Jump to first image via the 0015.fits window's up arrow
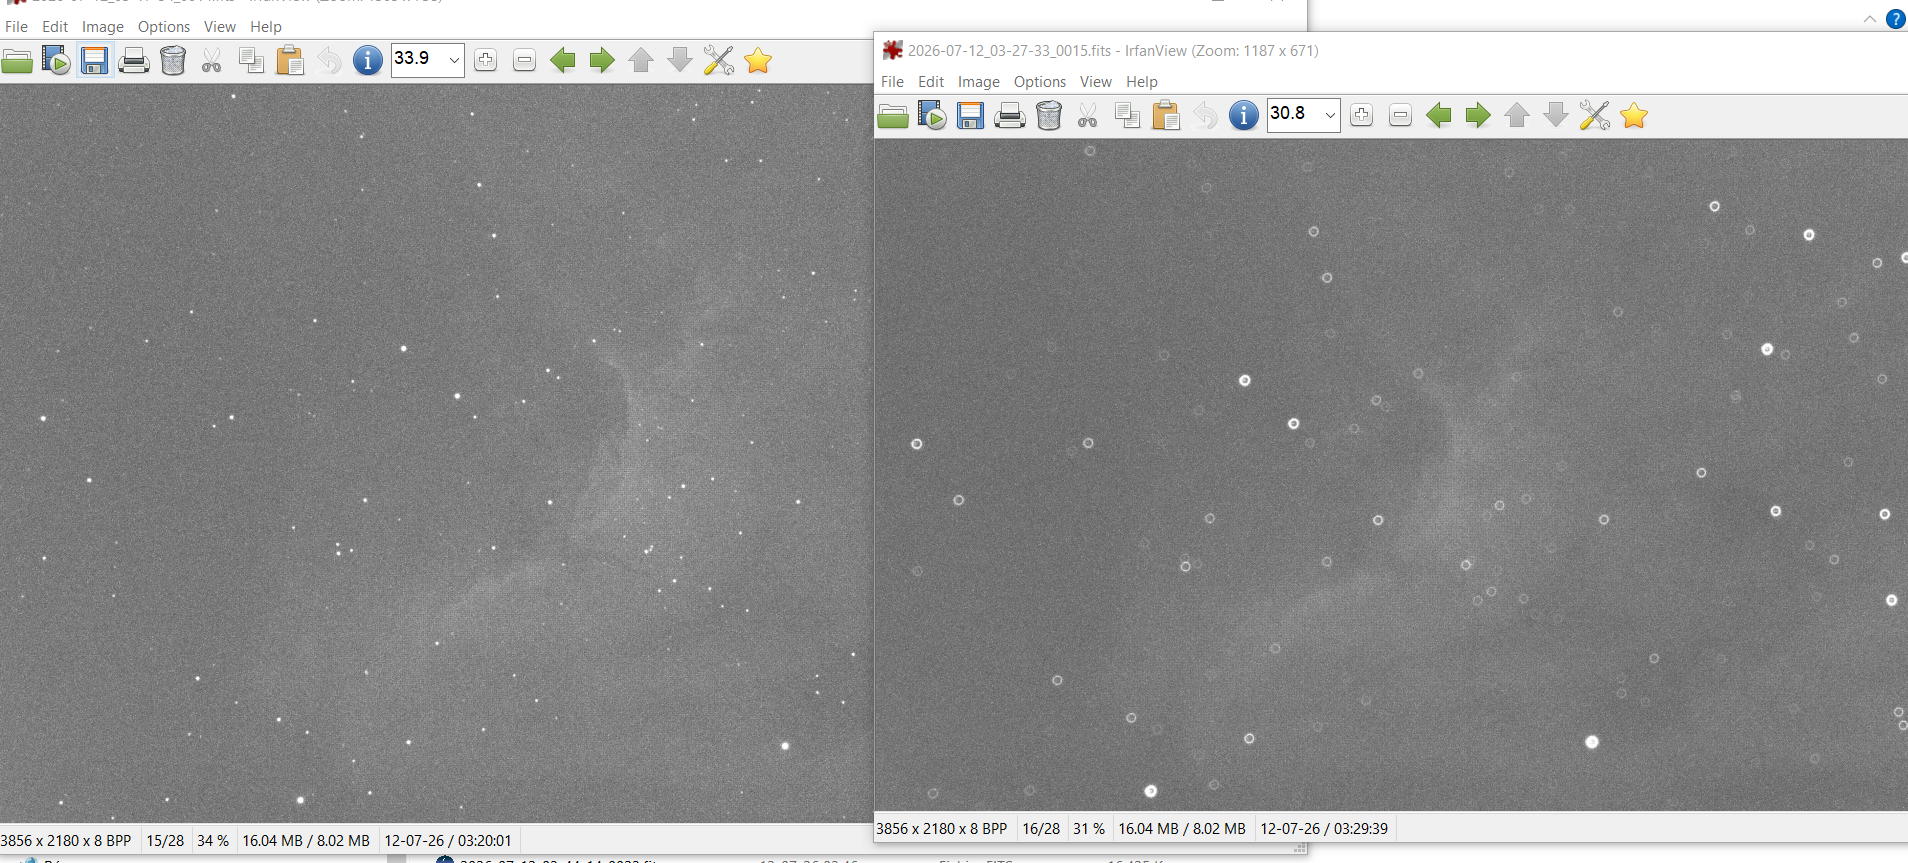Image resolution: width=1908 pixels, height=863 pixels. (x=1517, y=116)
